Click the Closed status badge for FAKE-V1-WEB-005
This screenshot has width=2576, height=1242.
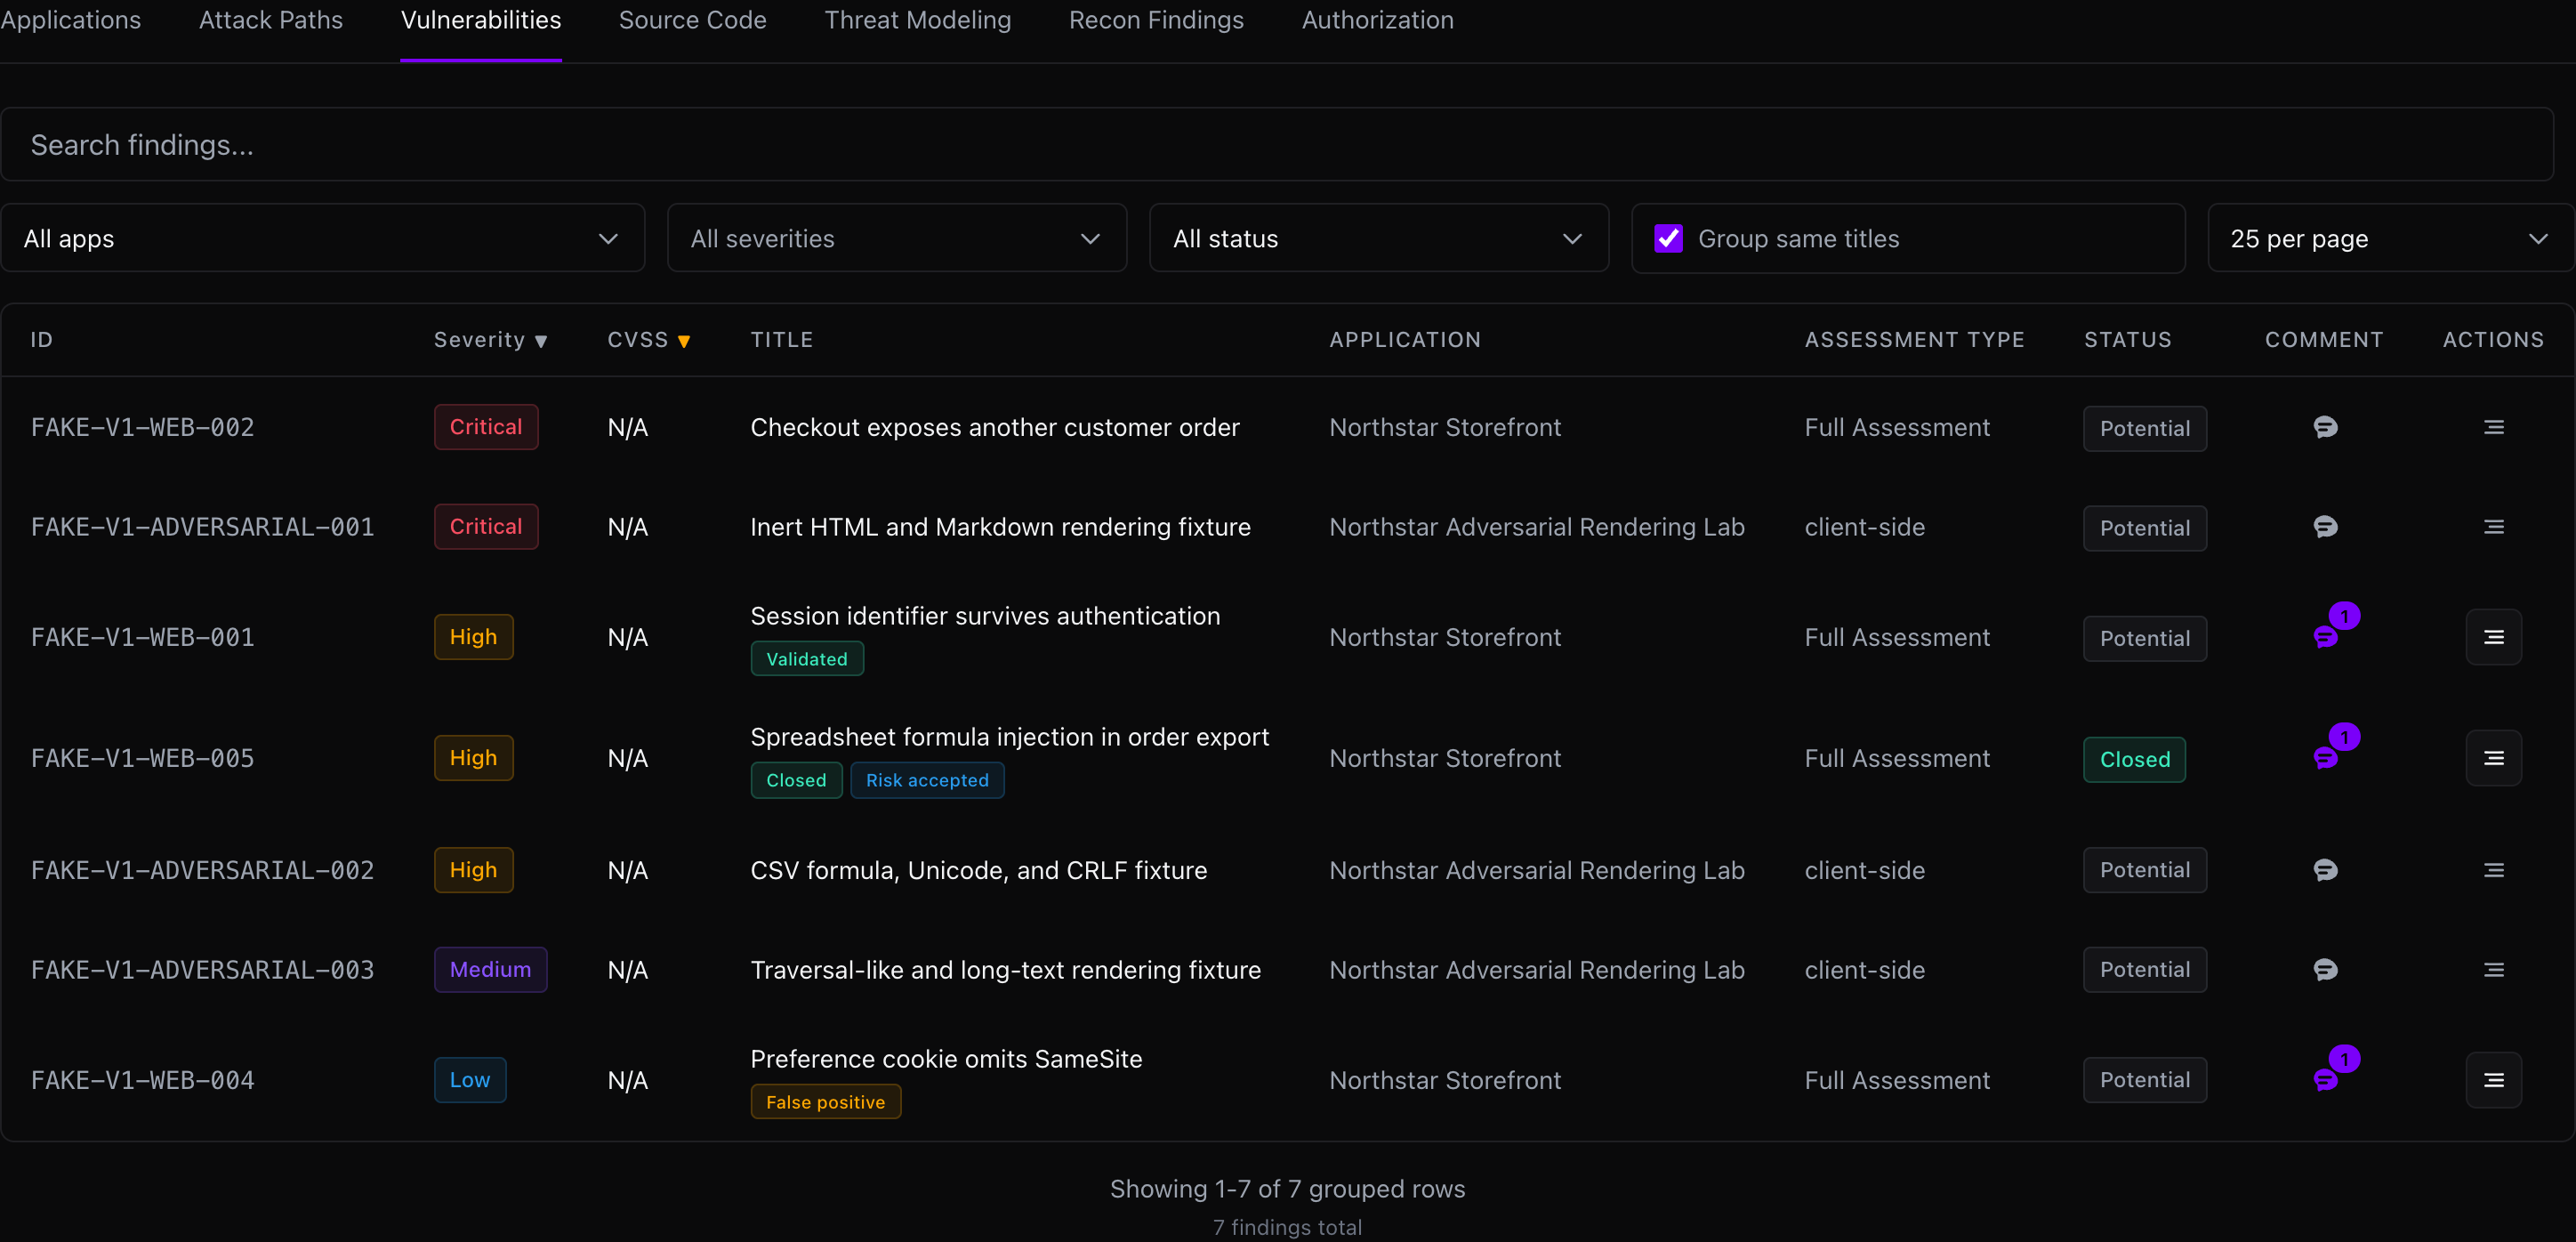point(2134,759)
